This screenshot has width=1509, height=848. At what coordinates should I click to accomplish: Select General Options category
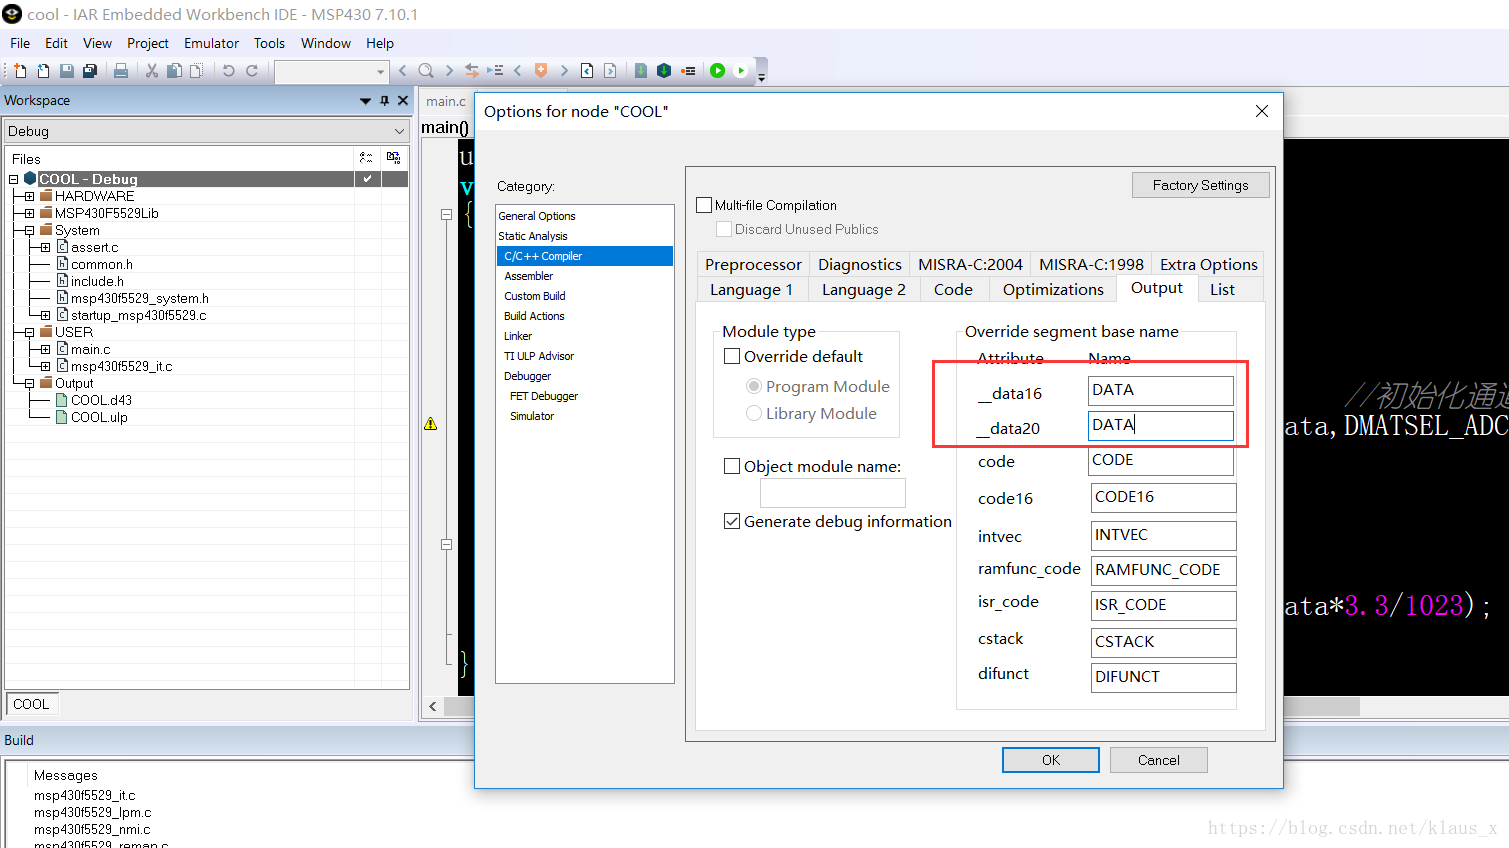tap(537, 216)
